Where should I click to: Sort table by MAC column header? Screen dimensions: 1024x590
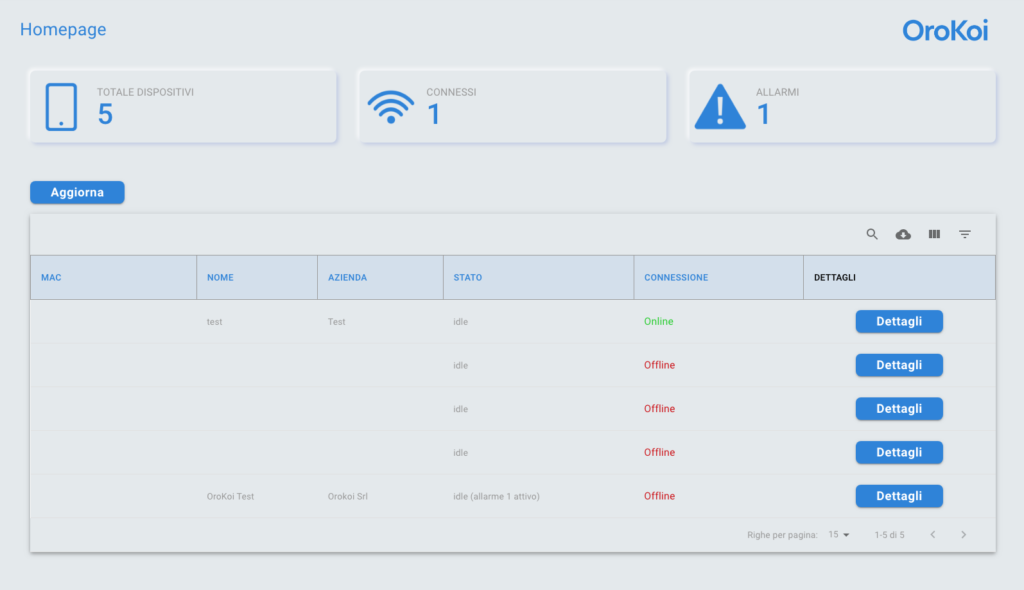coord(51,277)
